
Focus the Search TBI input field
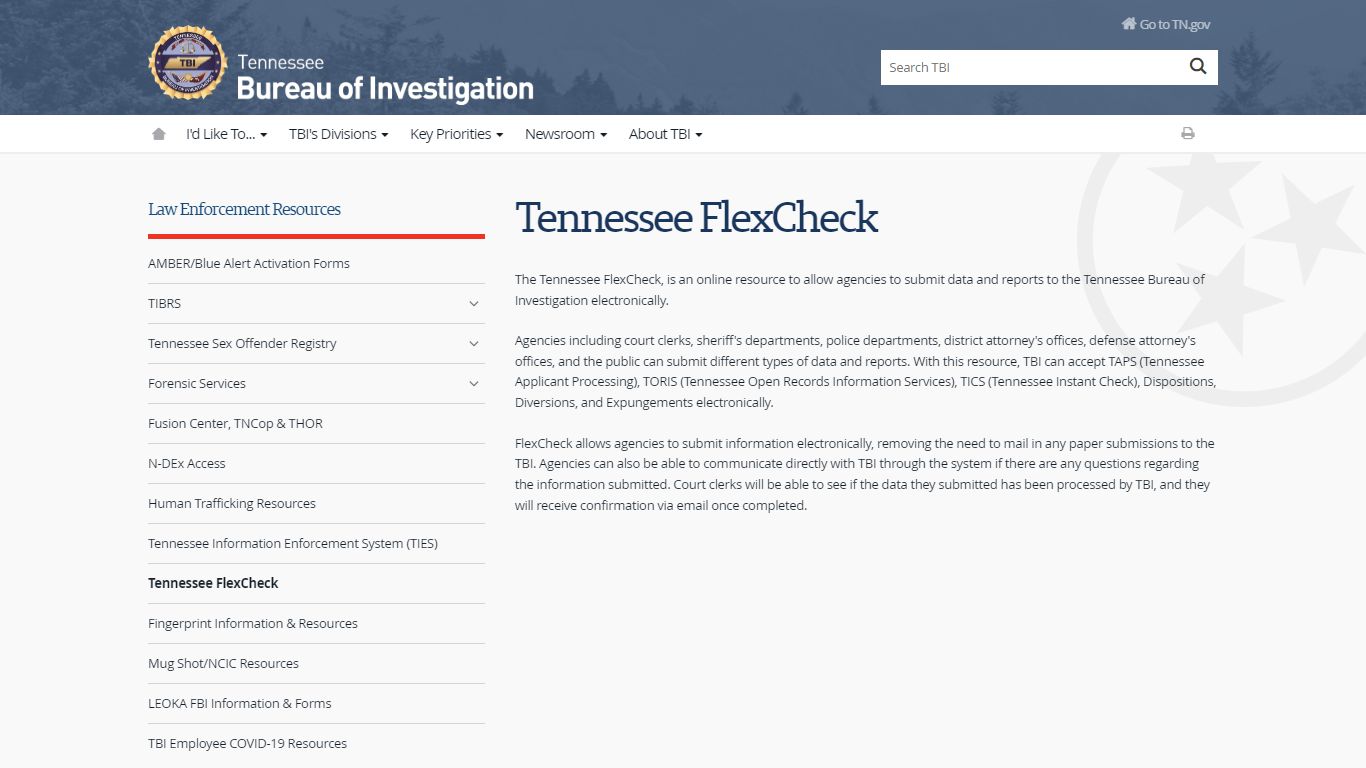pyautogui.click(x=1030, y=67)
